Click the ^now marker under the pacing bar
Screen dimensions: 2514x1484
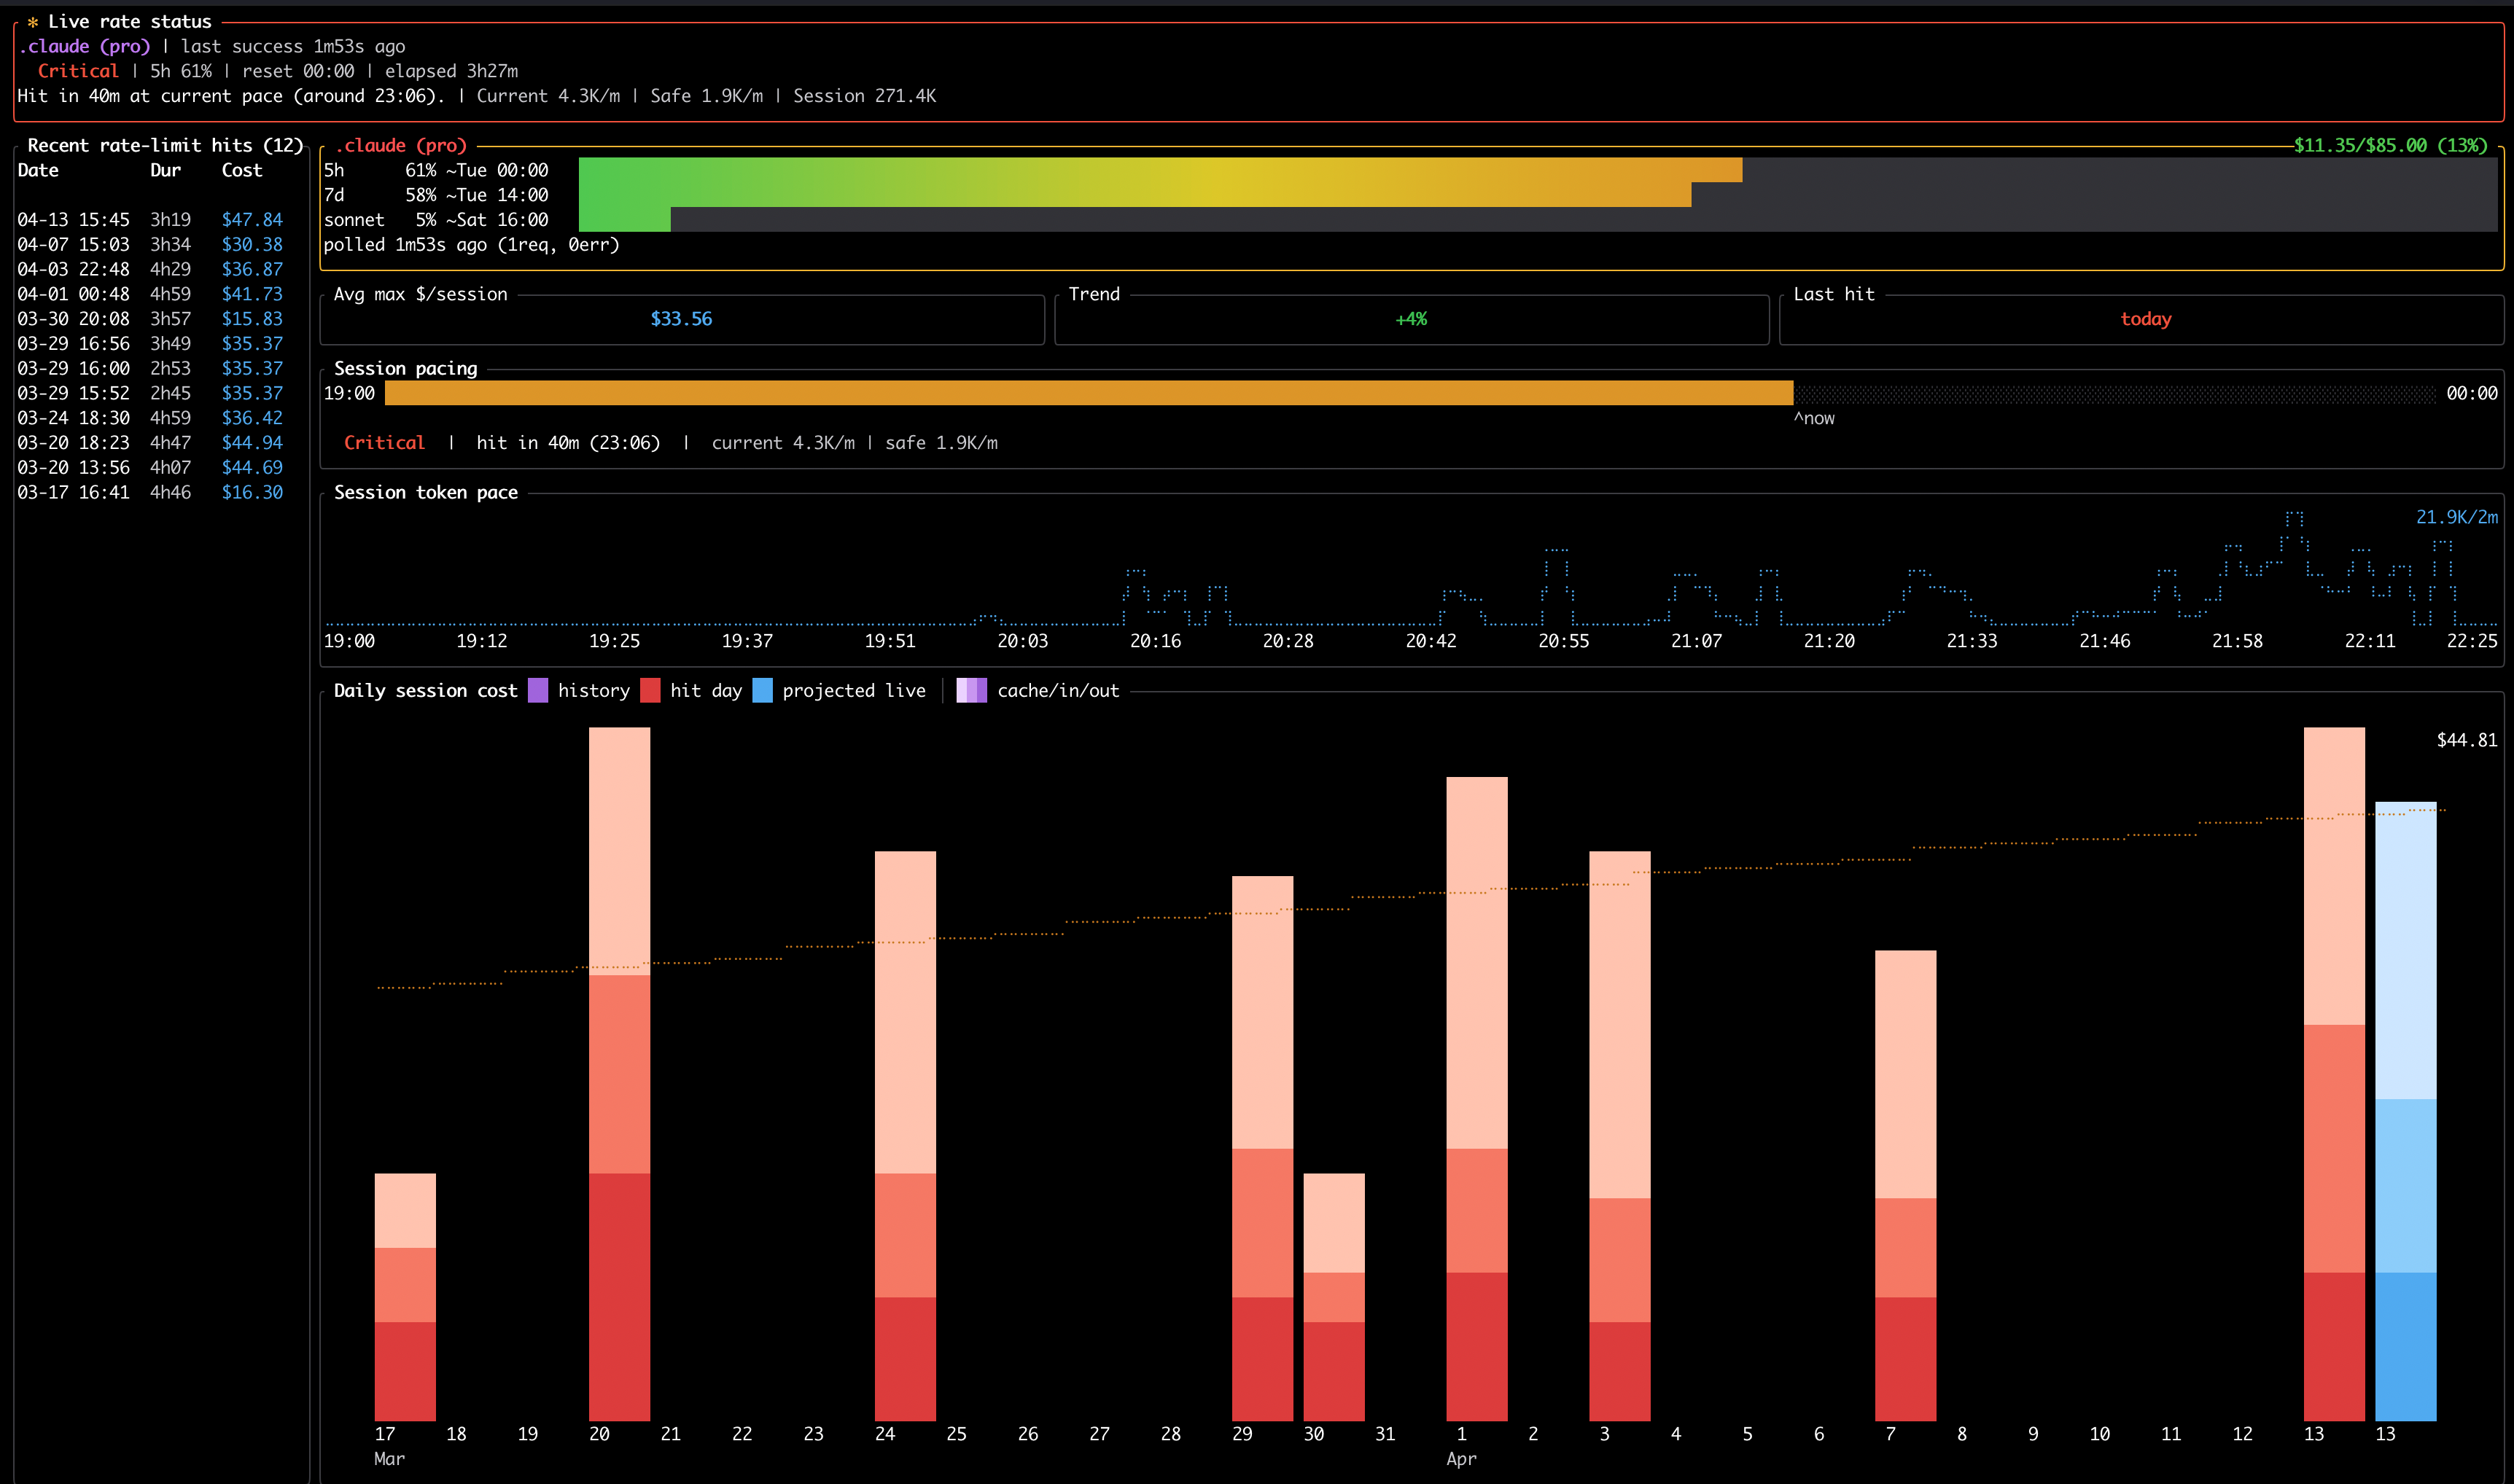[1814, 418]
